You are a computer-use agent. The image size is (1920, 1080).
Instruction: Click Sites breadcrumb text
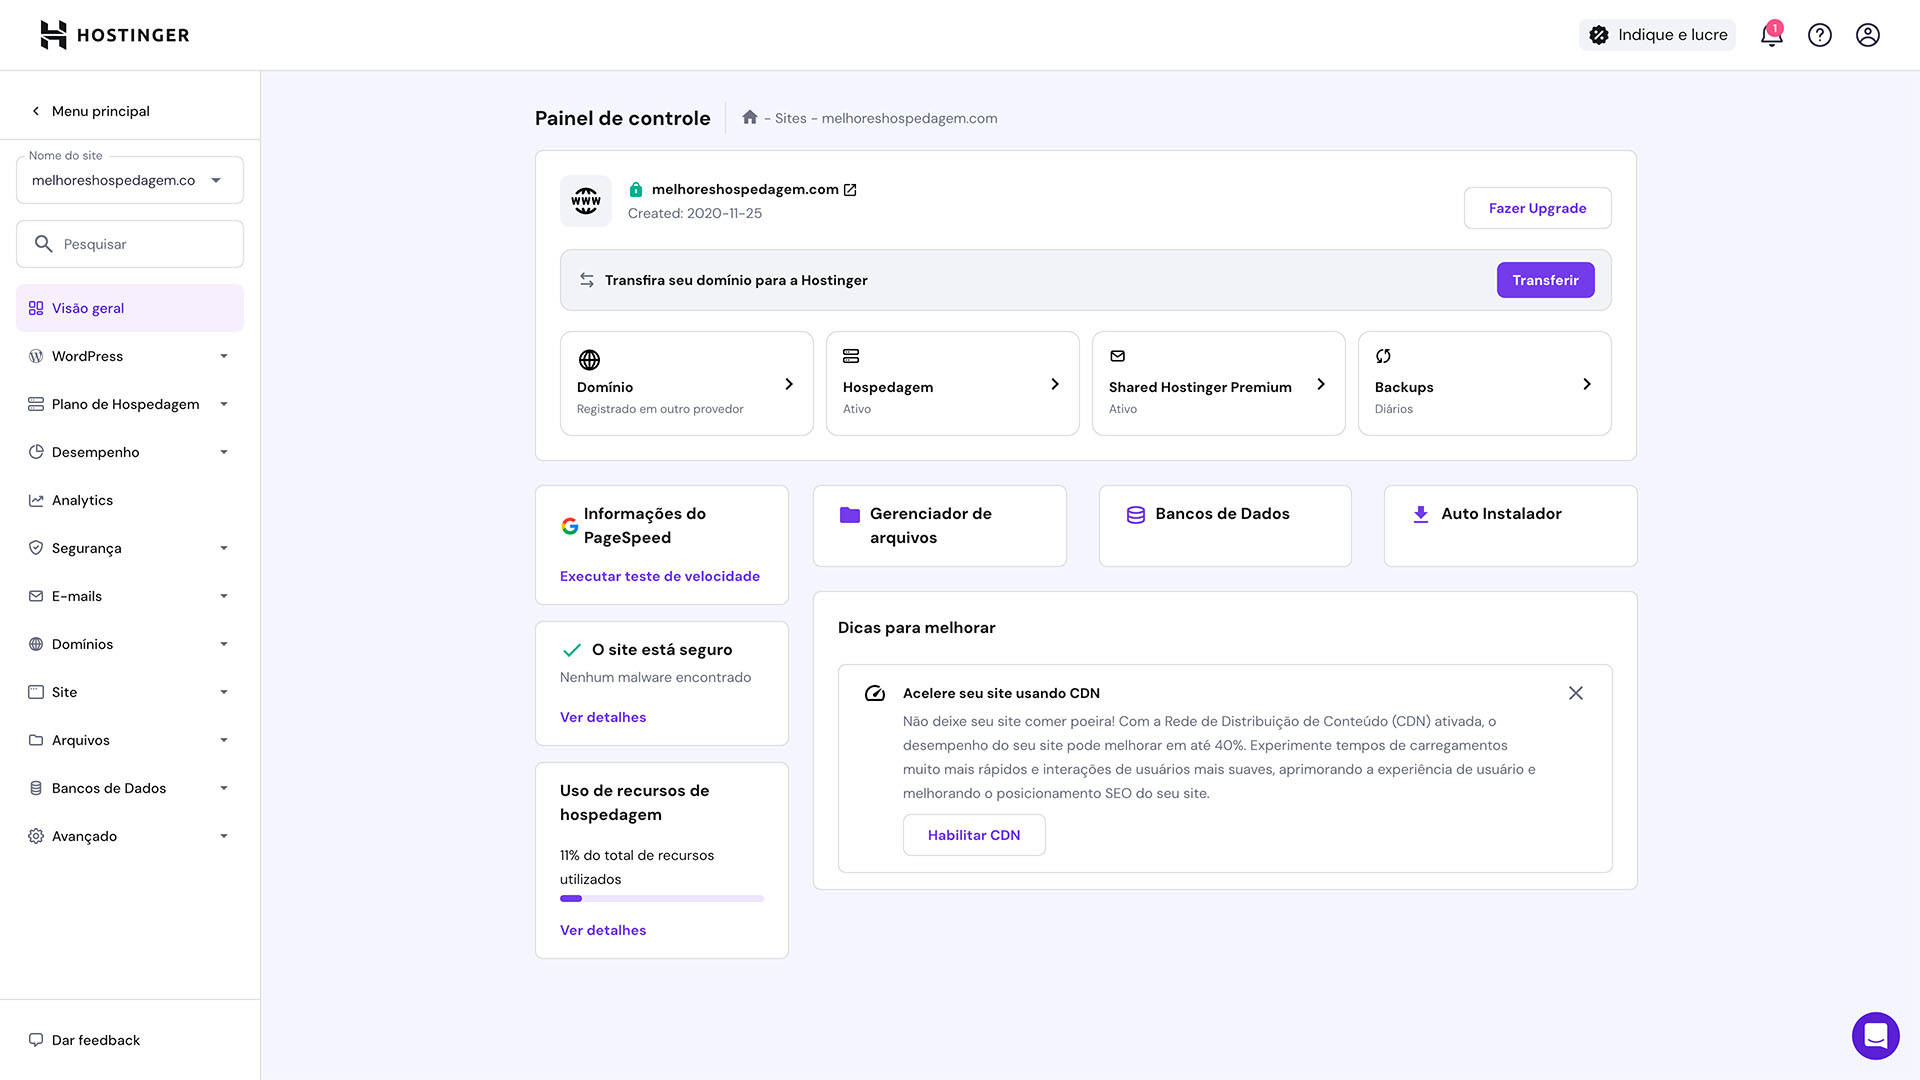790,118
